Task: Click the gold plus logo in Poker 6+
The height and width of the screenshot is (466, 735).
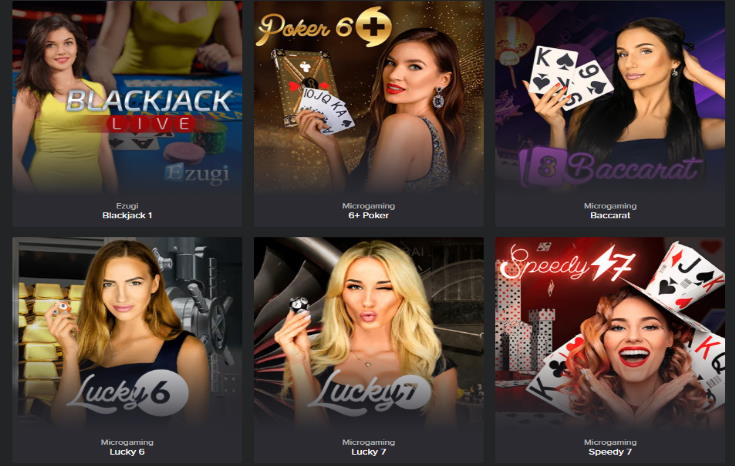Action: (373, 27)
